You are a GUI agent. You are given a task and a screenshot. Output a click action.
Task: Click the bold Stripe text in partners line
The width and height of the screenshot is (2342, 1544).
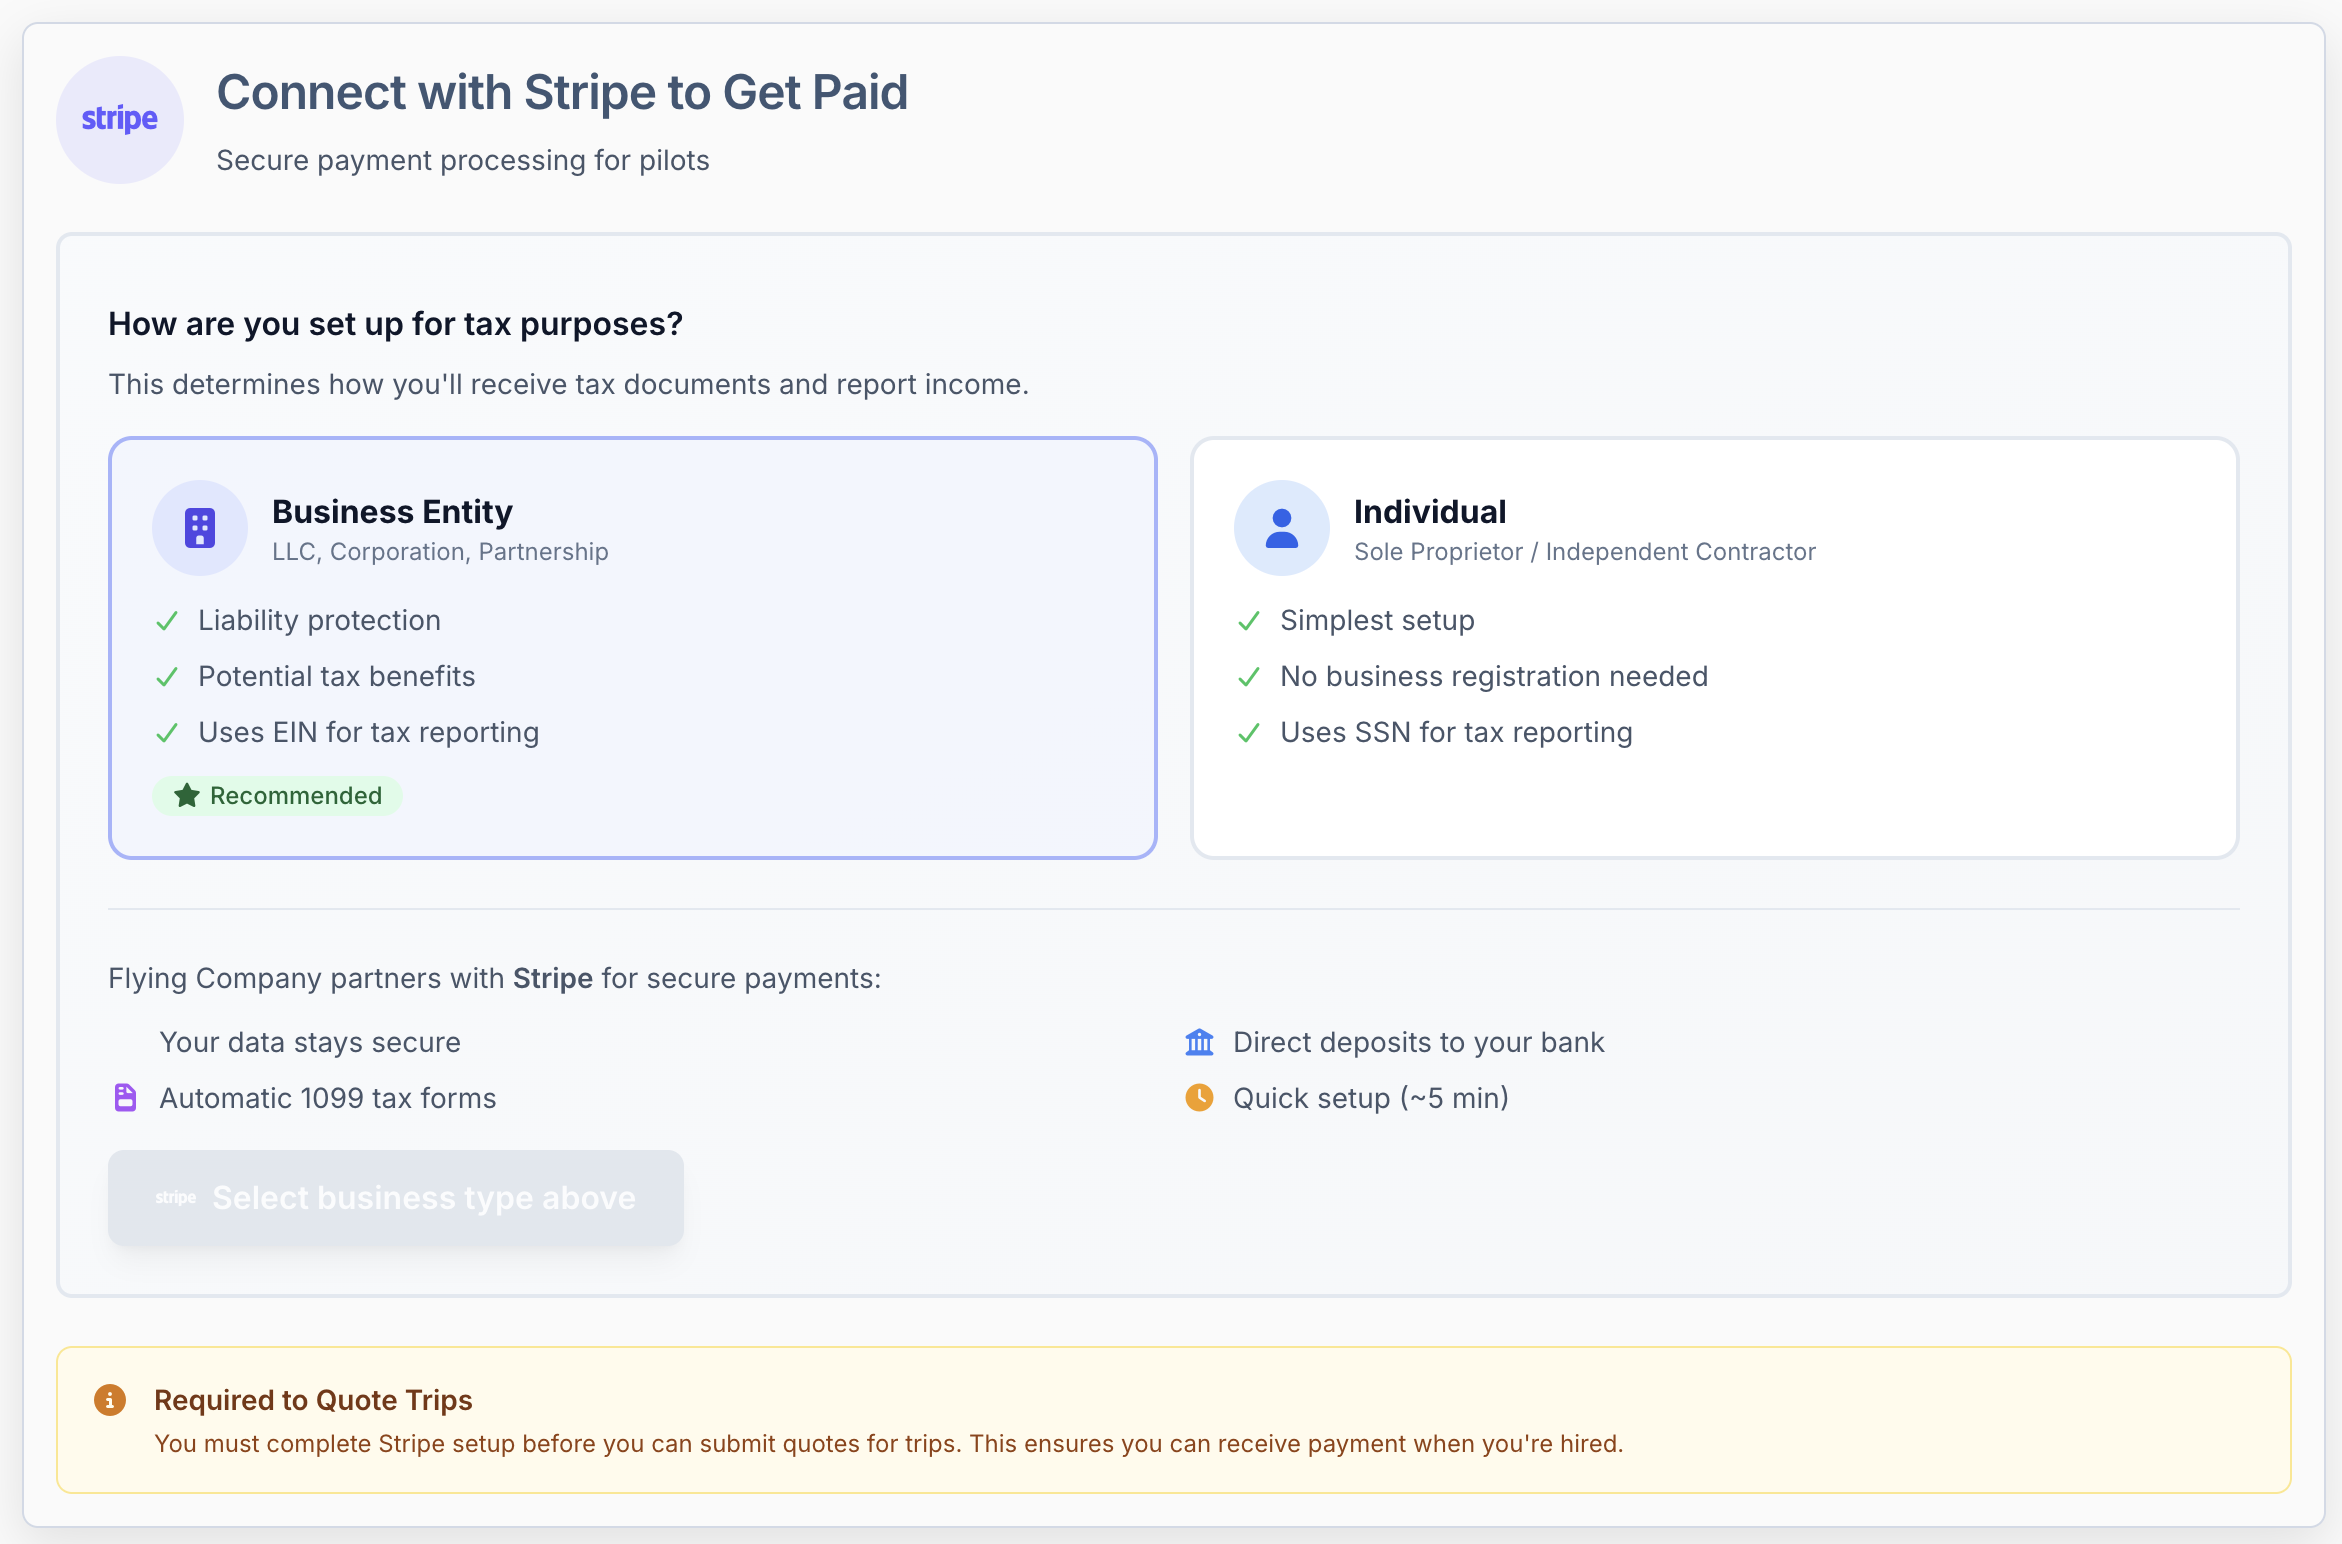point(553,978)
